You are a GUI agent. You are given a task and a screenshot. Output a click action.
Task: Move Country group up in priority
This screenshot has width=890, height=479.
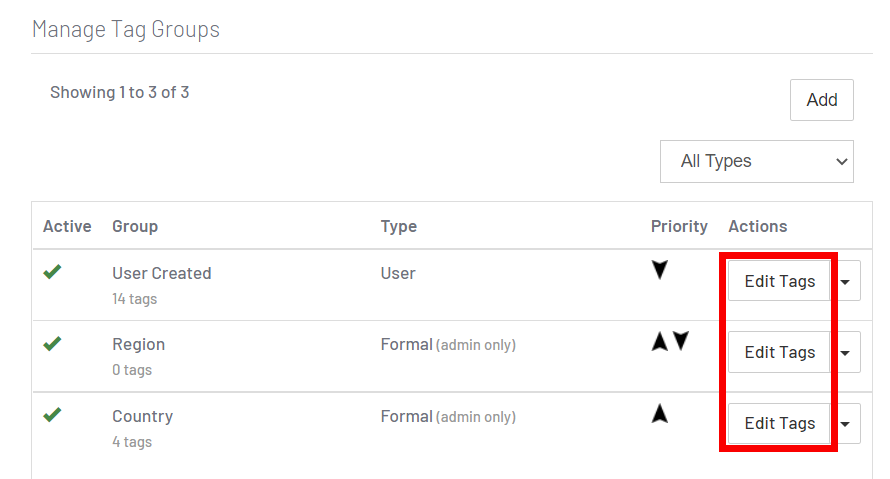tap(660, 414)
